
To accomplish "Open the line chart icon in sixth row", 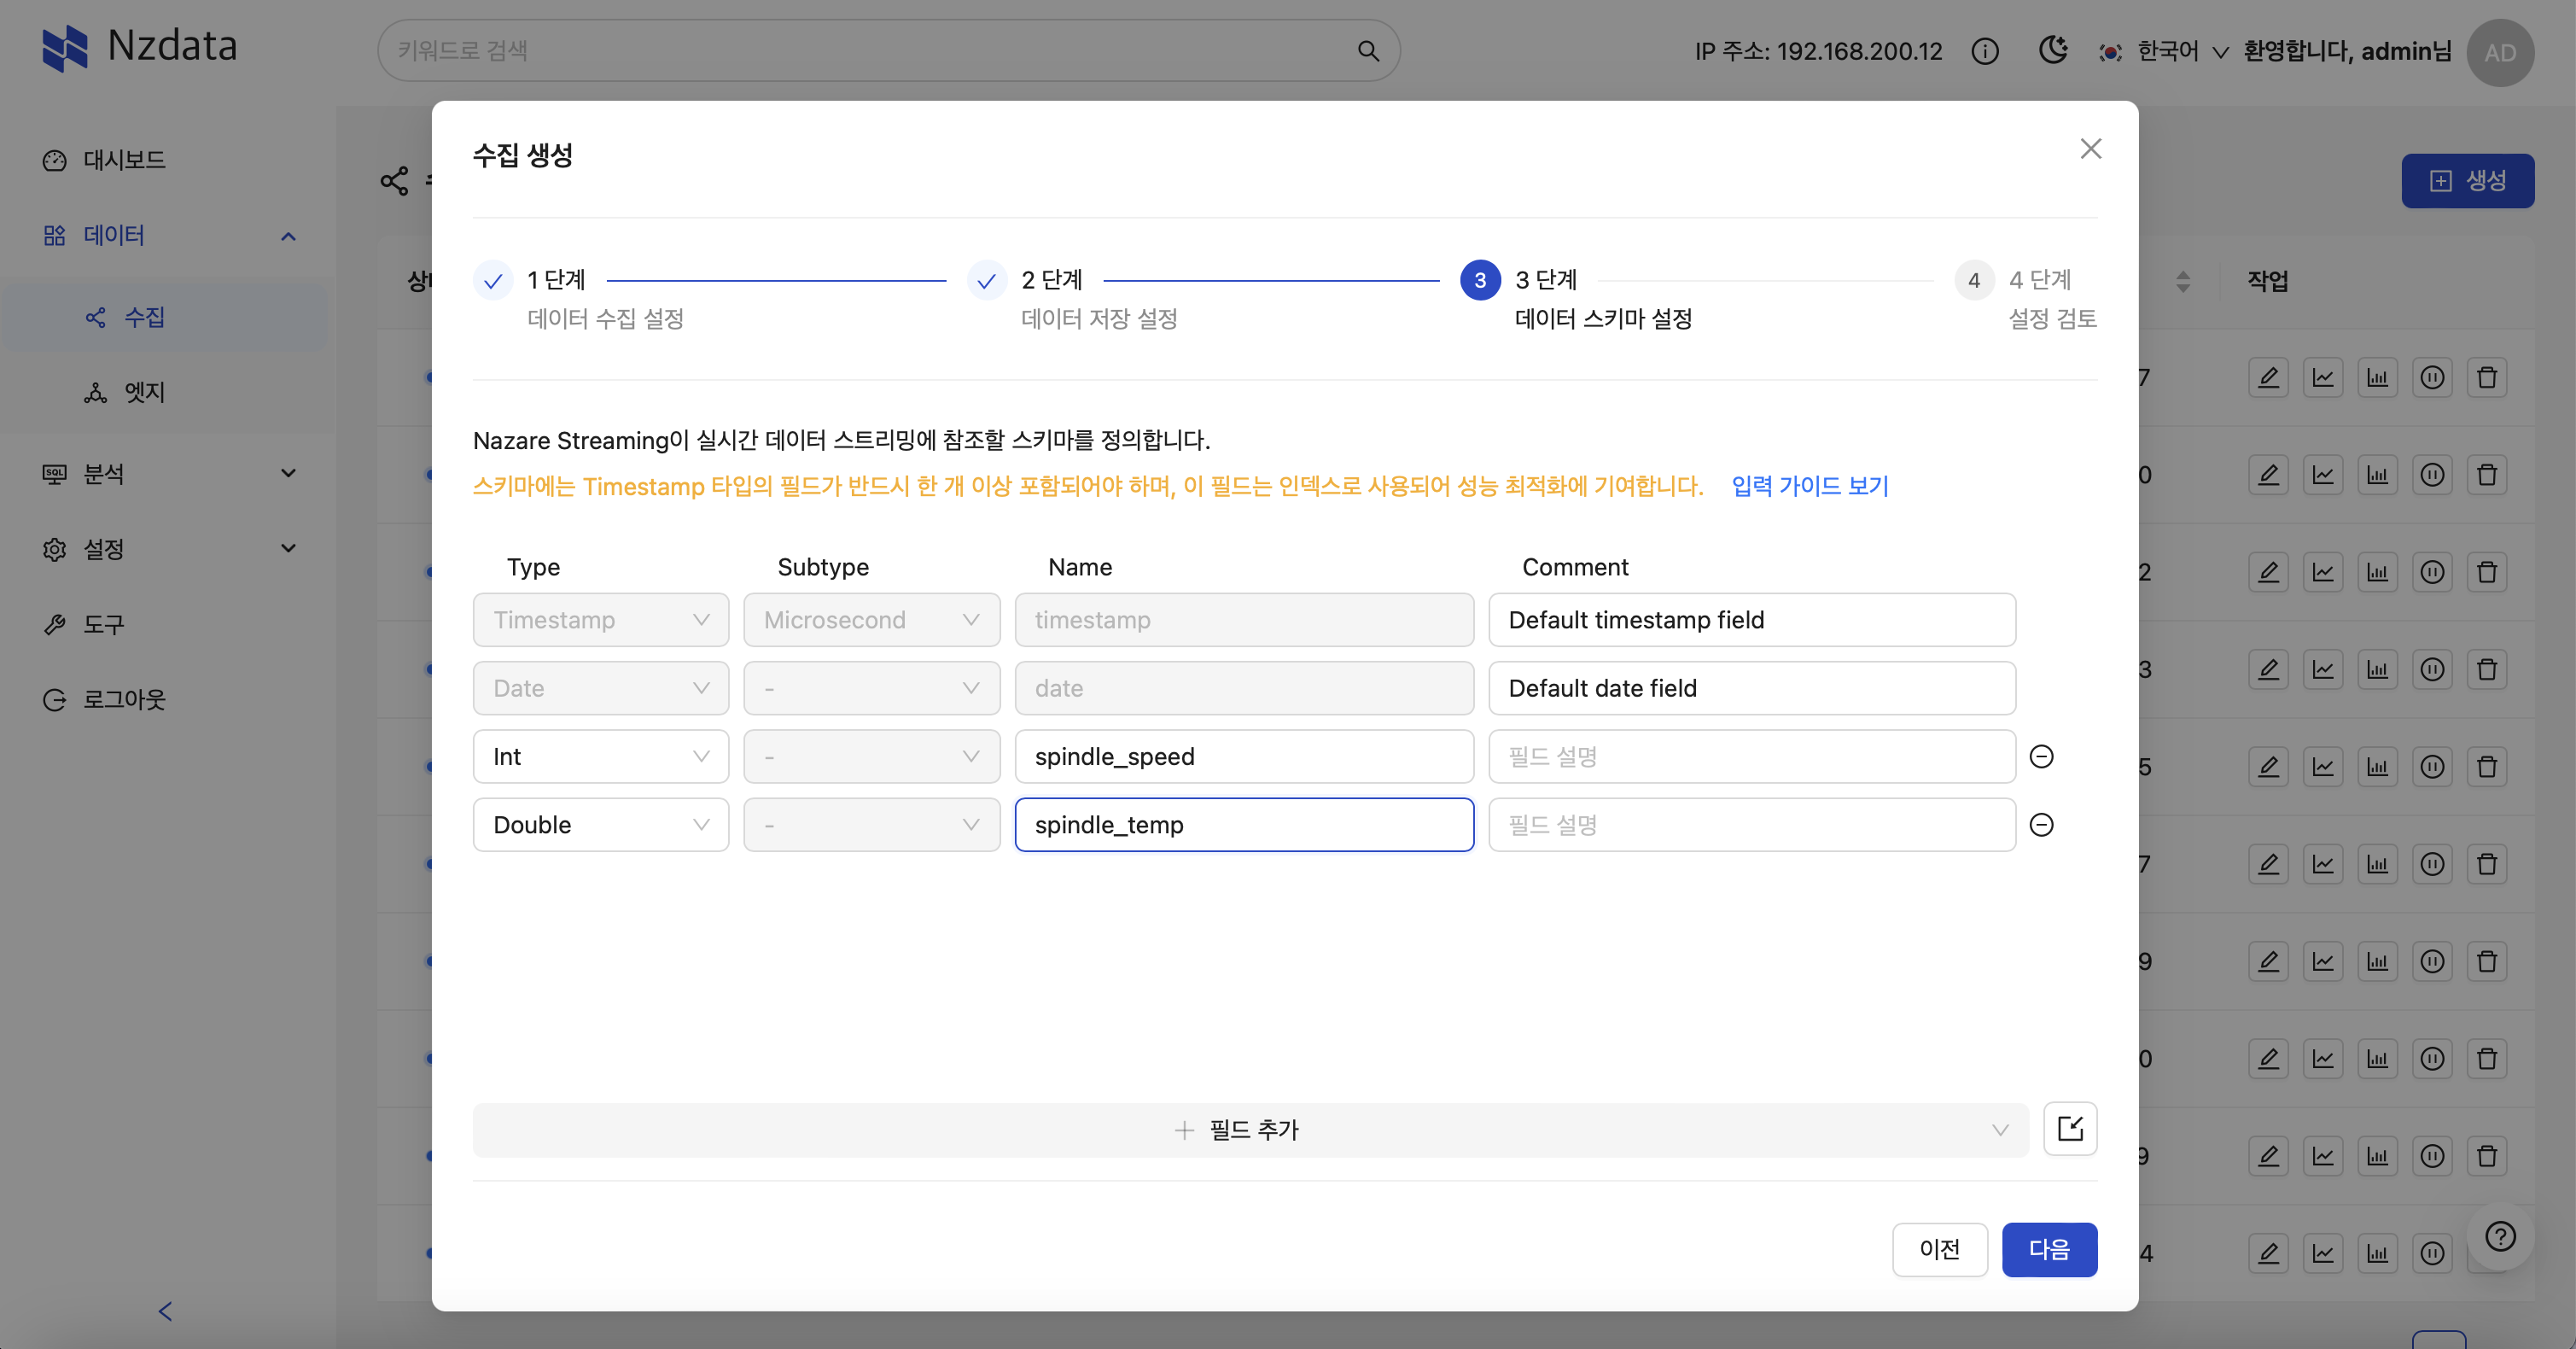I will (x=2323, y=864).
